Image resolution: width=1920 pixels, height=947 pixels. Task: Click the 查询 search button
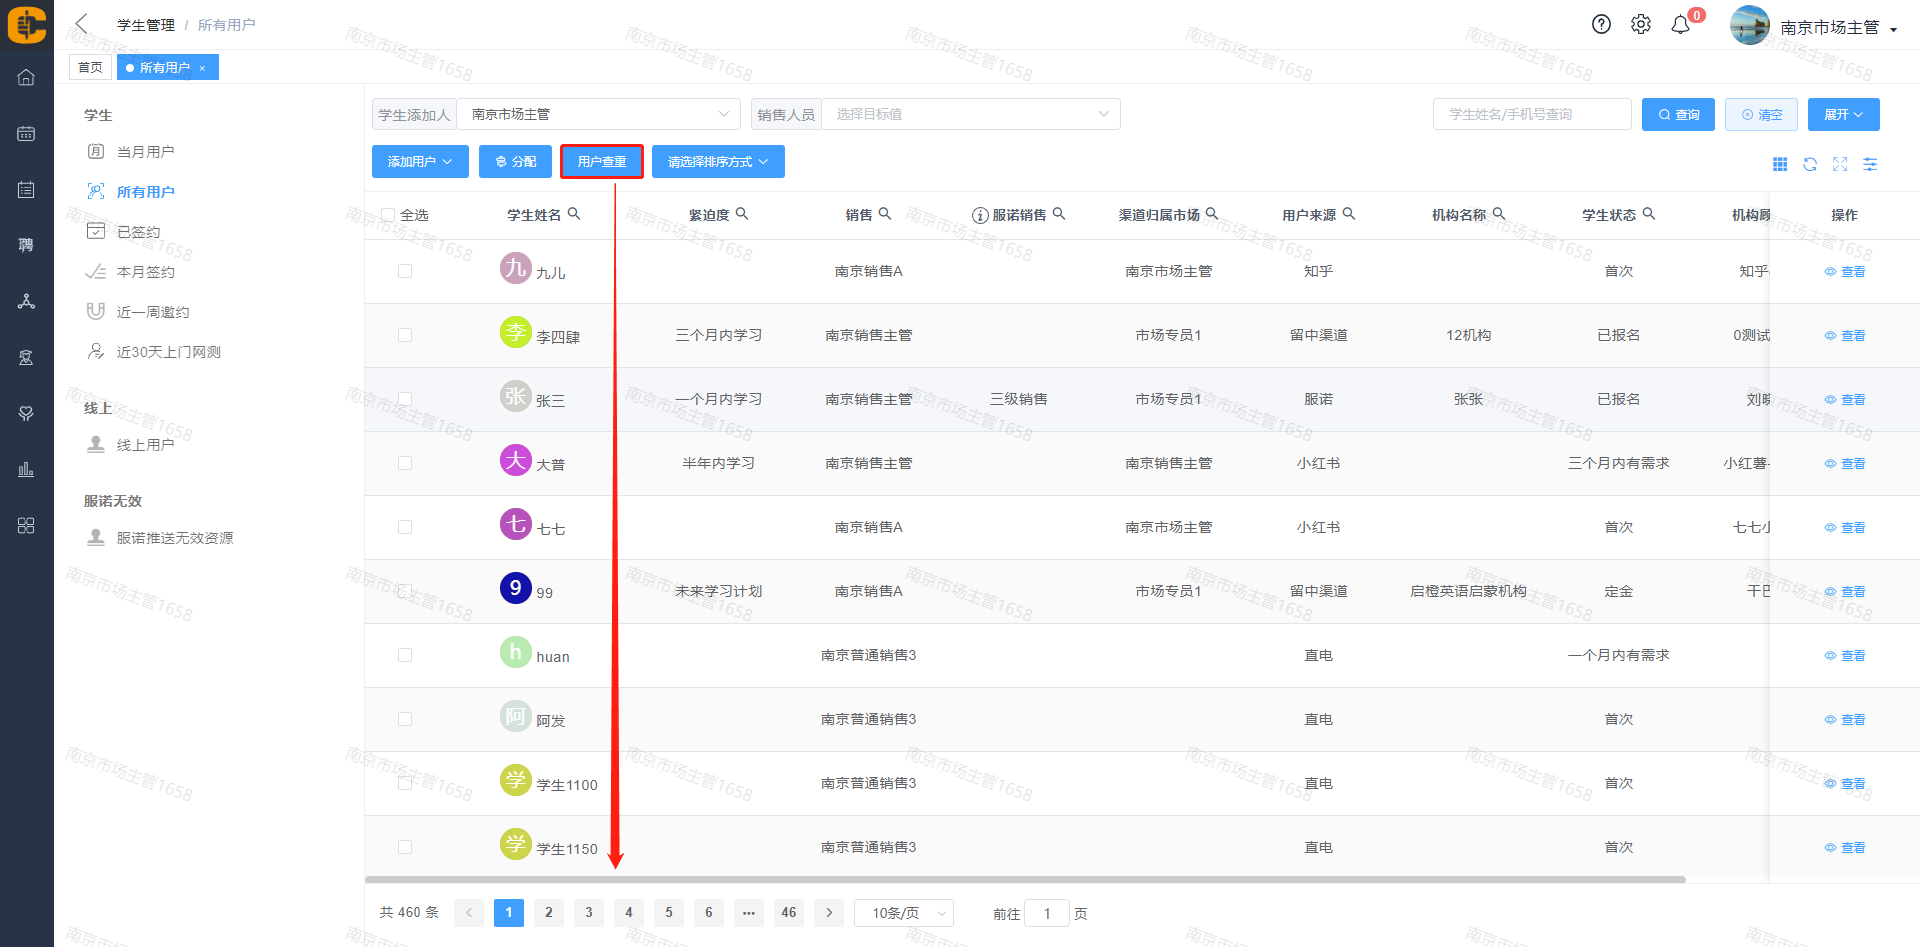coord(1678,115)
